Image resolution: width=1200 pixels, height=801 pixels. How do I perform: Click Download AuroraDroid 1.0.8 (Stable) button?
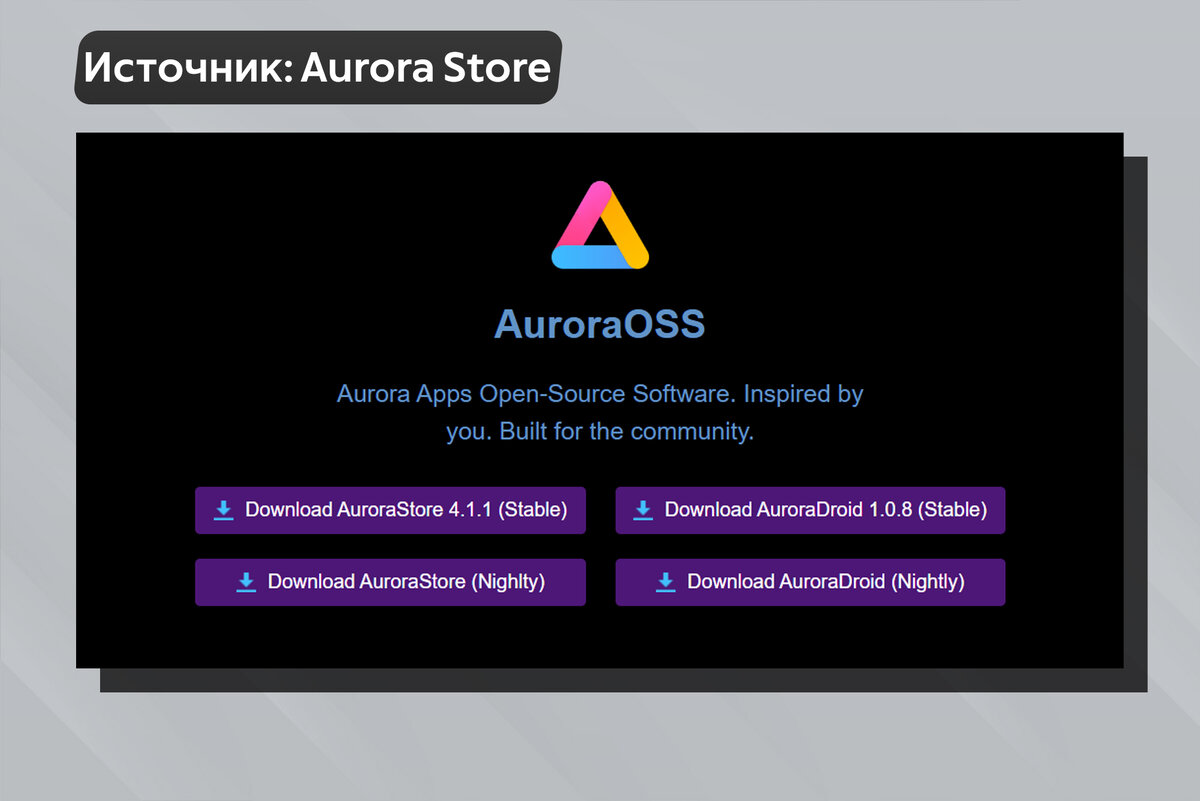tap(810, 510)
